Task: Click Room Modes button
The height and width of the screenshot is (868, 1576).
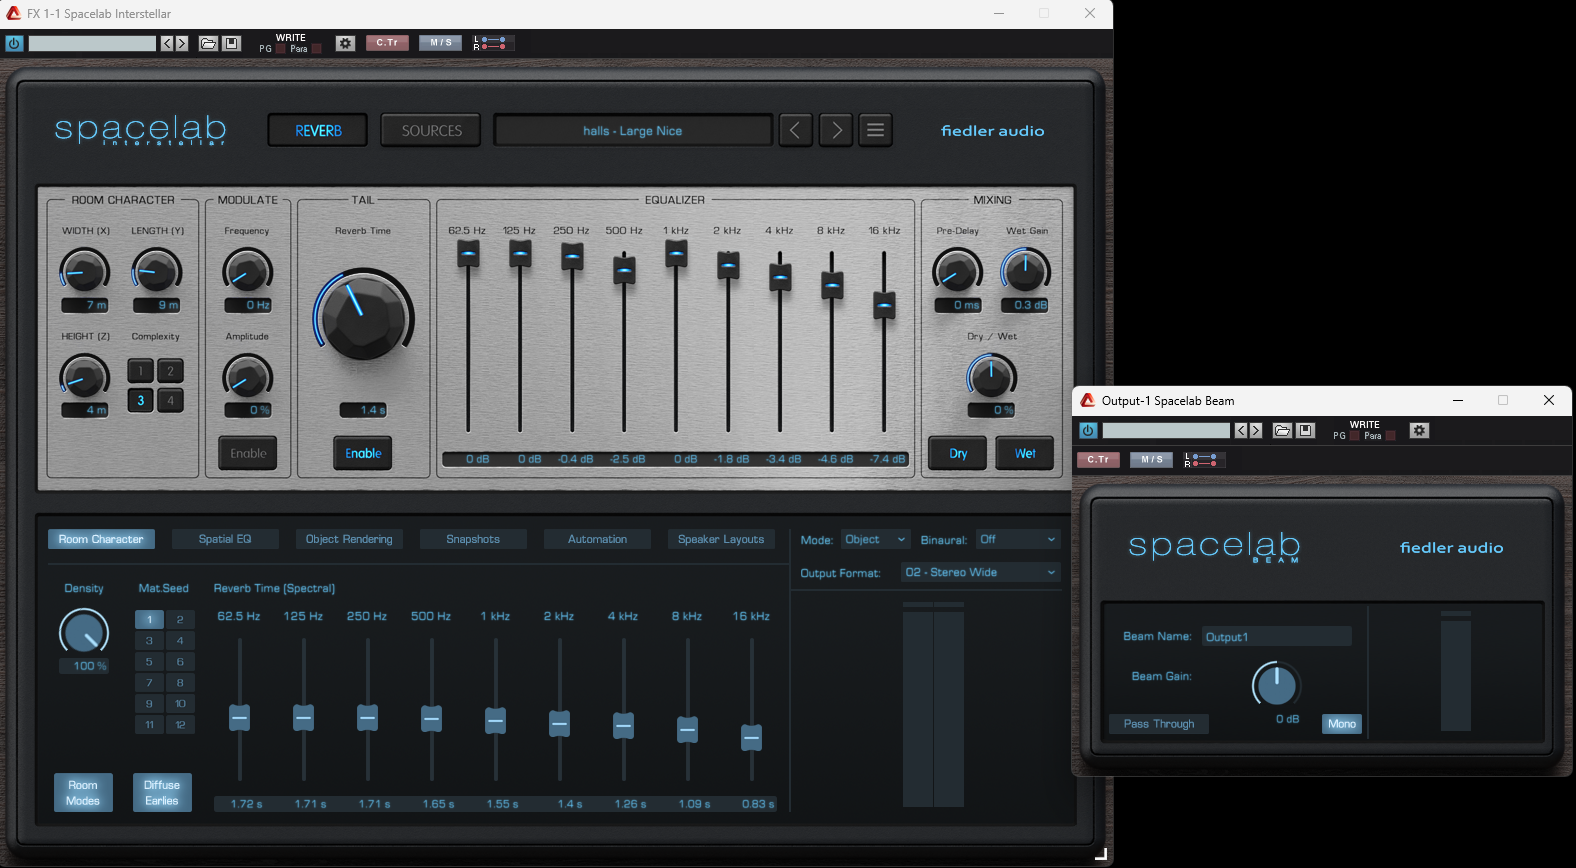Action: tap(83, 792)
